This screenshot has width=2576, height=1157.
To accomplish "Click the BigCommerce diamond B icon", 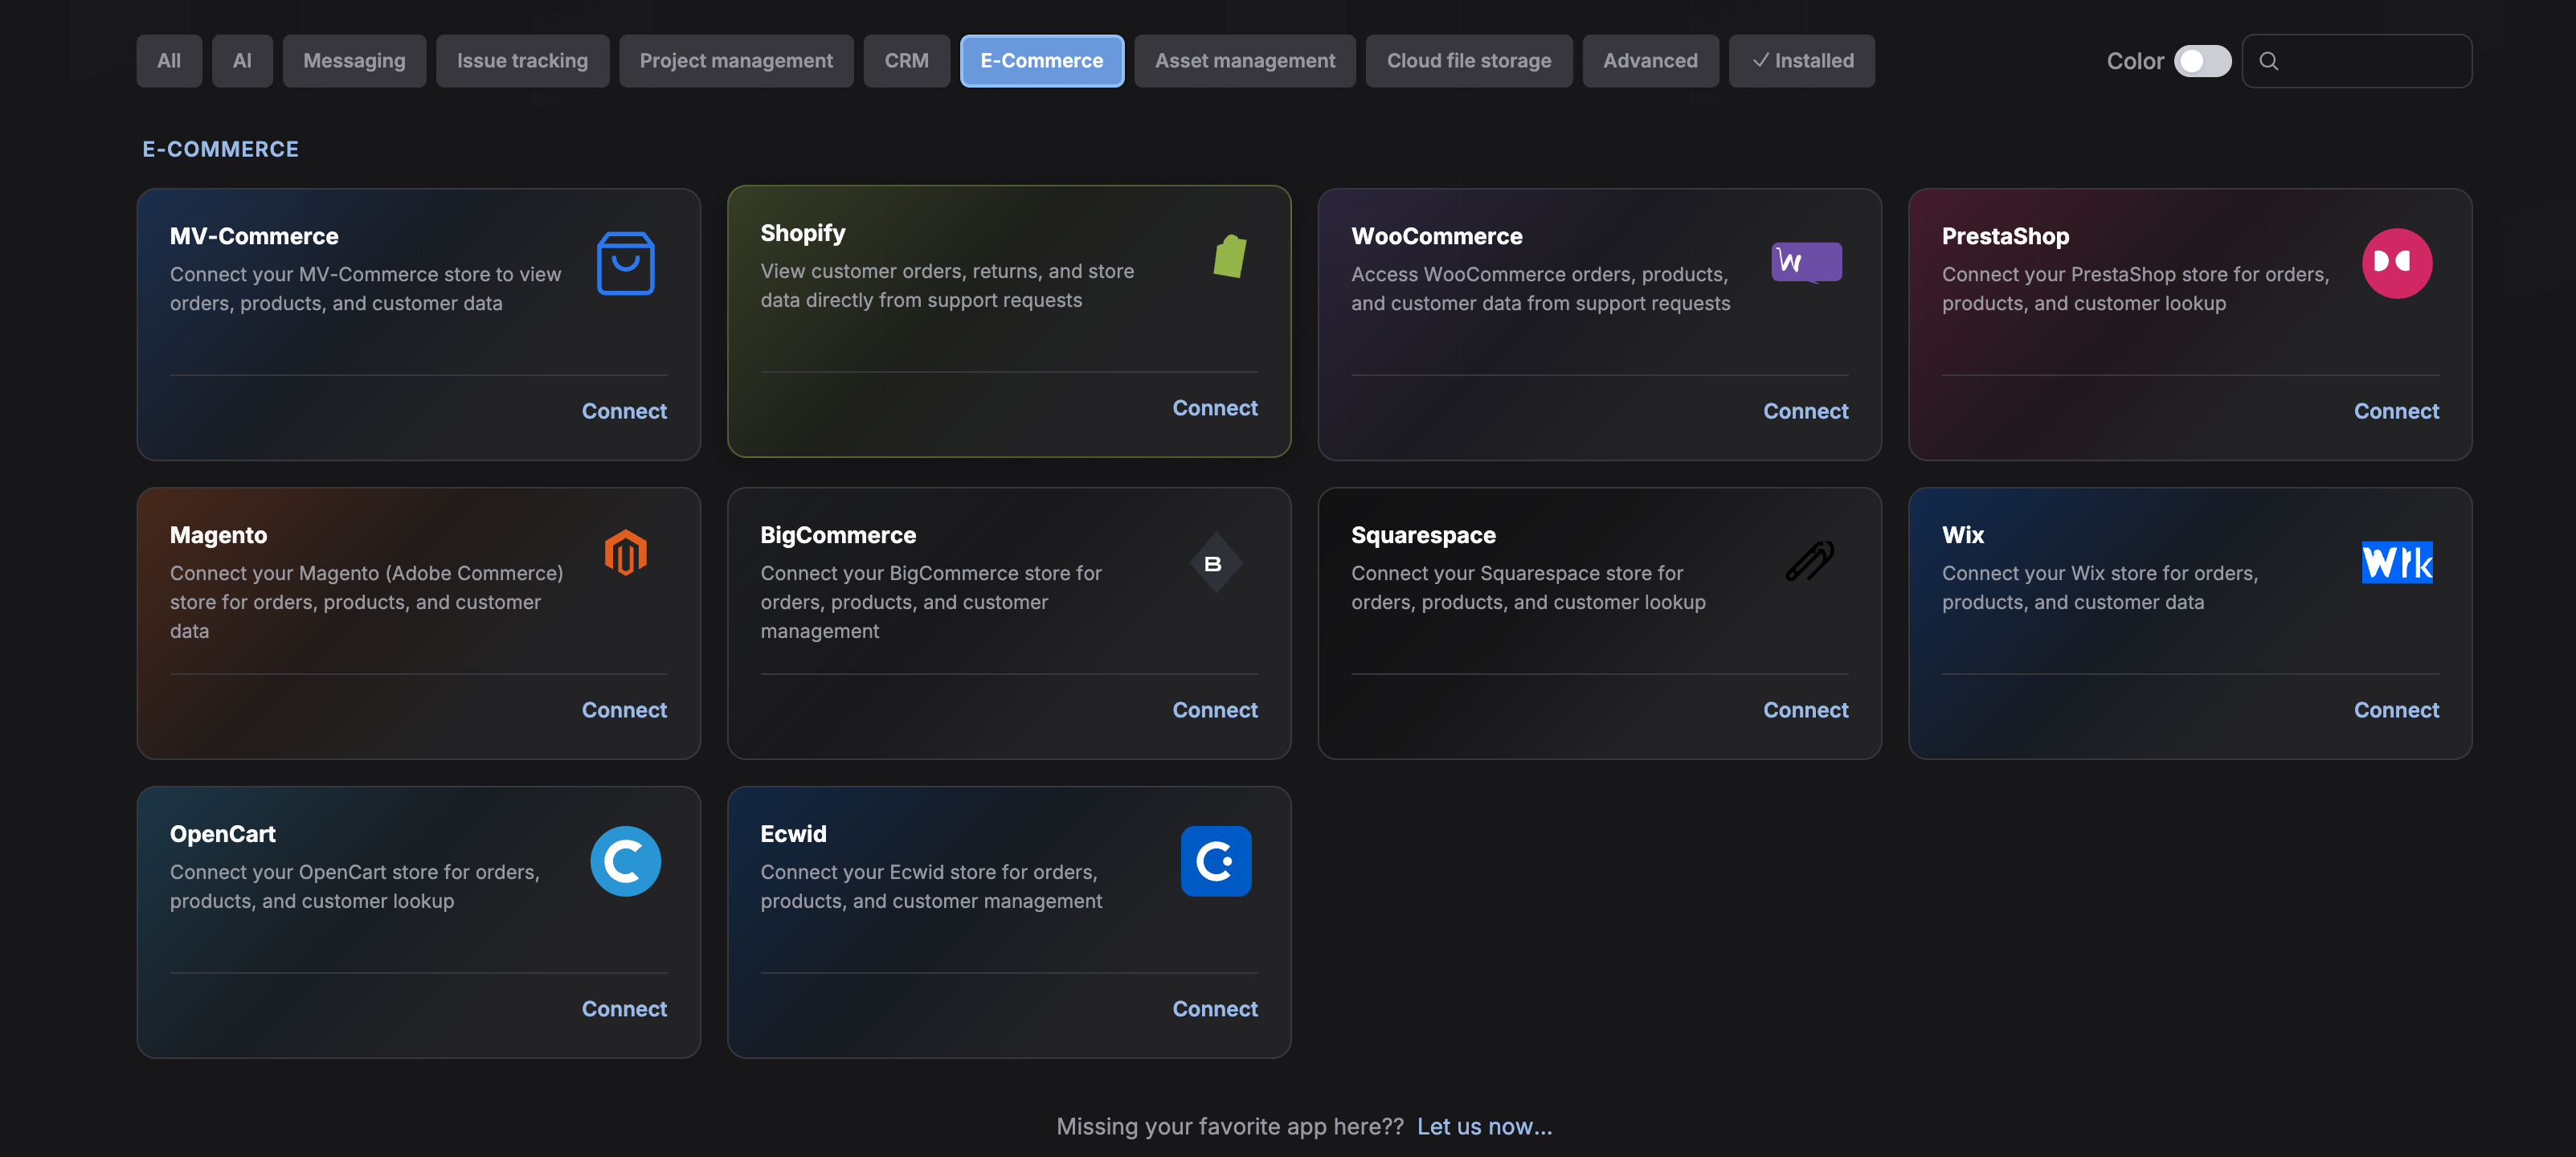I will (1215, 563).
